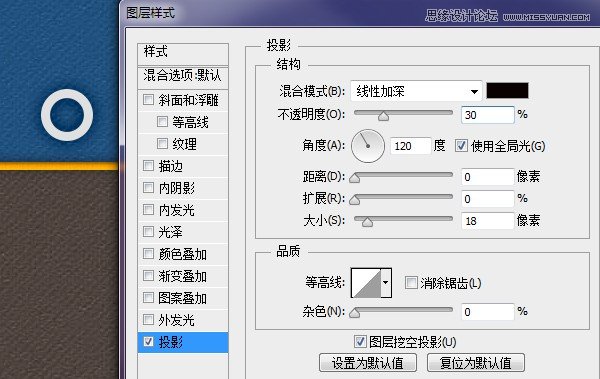Click the black shadow color swatch
The height and width of the screenshot is (379, 600).
click(507, 91)
